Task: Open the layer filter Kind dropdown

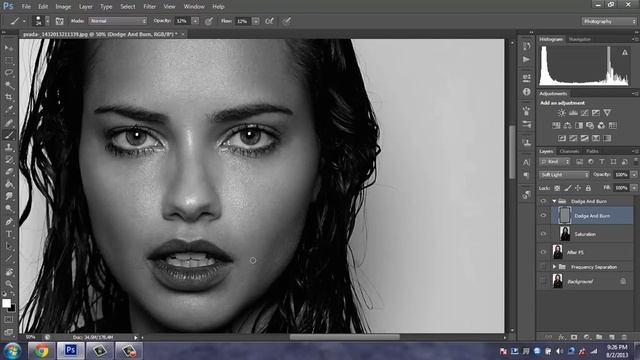Action: tap(554, 162)
